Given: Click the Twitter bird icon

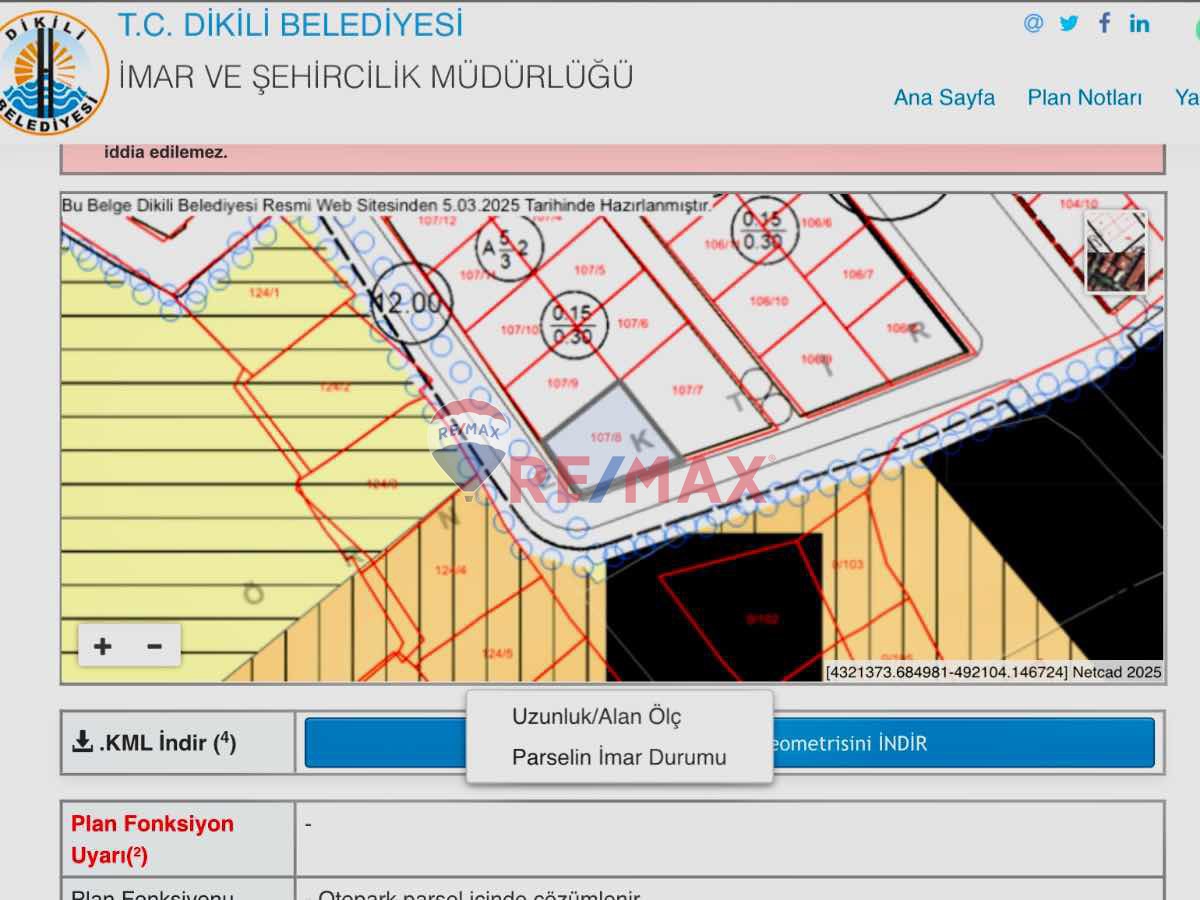Looking at the screenshot, I should click(1069, 22).
